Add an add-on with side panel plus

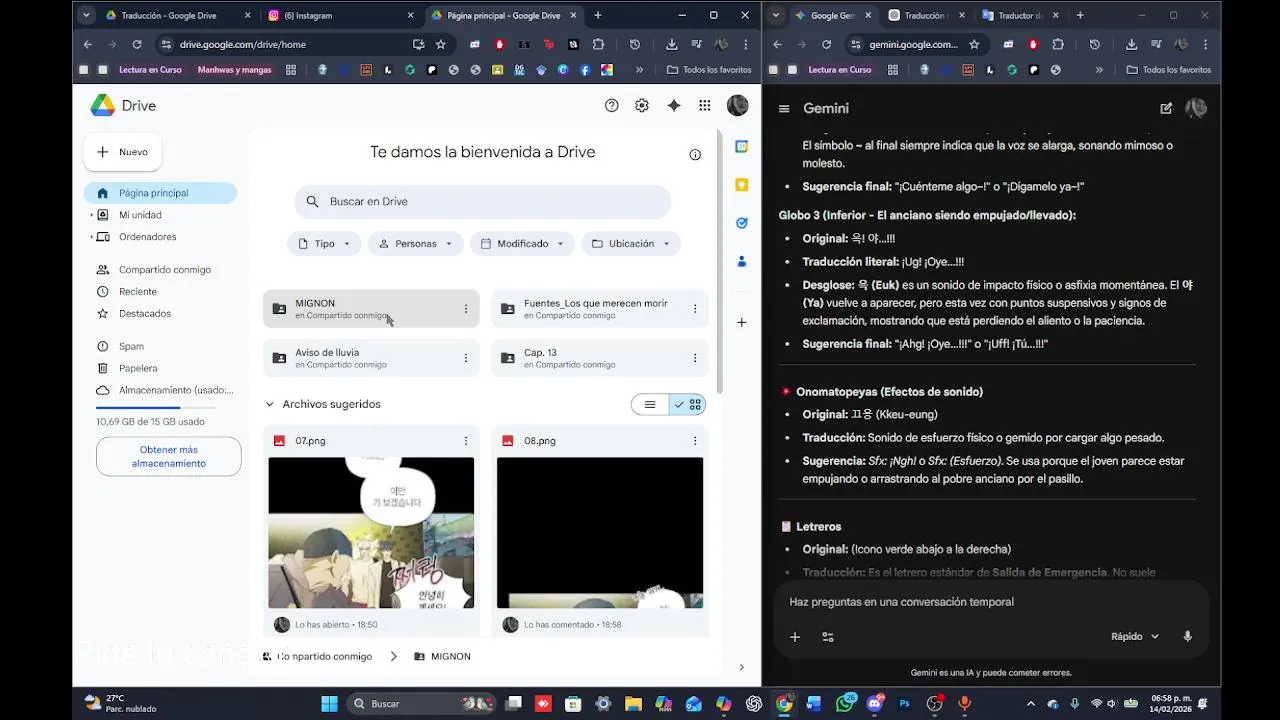click(x=742, y=322)
